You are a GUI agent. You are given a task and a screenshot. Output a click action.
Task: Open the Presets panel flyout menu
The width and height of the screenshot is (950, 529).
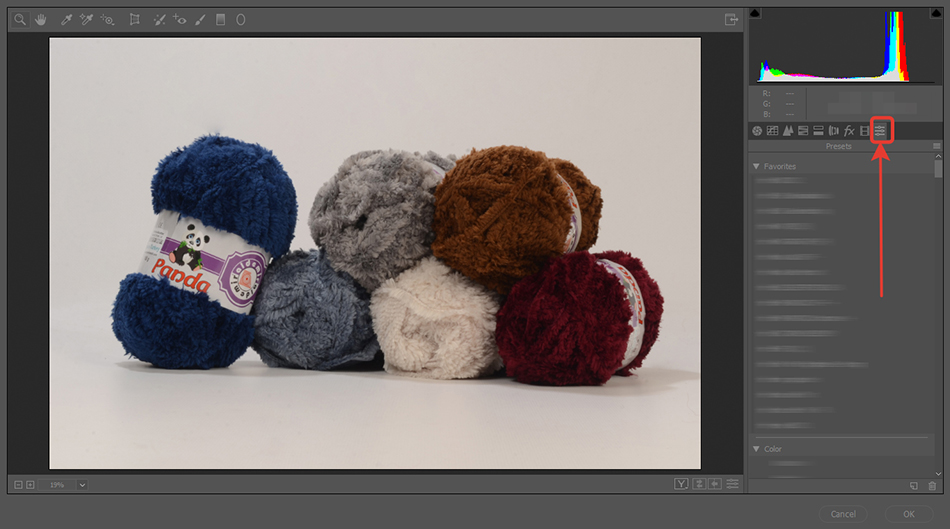(937, 146)
